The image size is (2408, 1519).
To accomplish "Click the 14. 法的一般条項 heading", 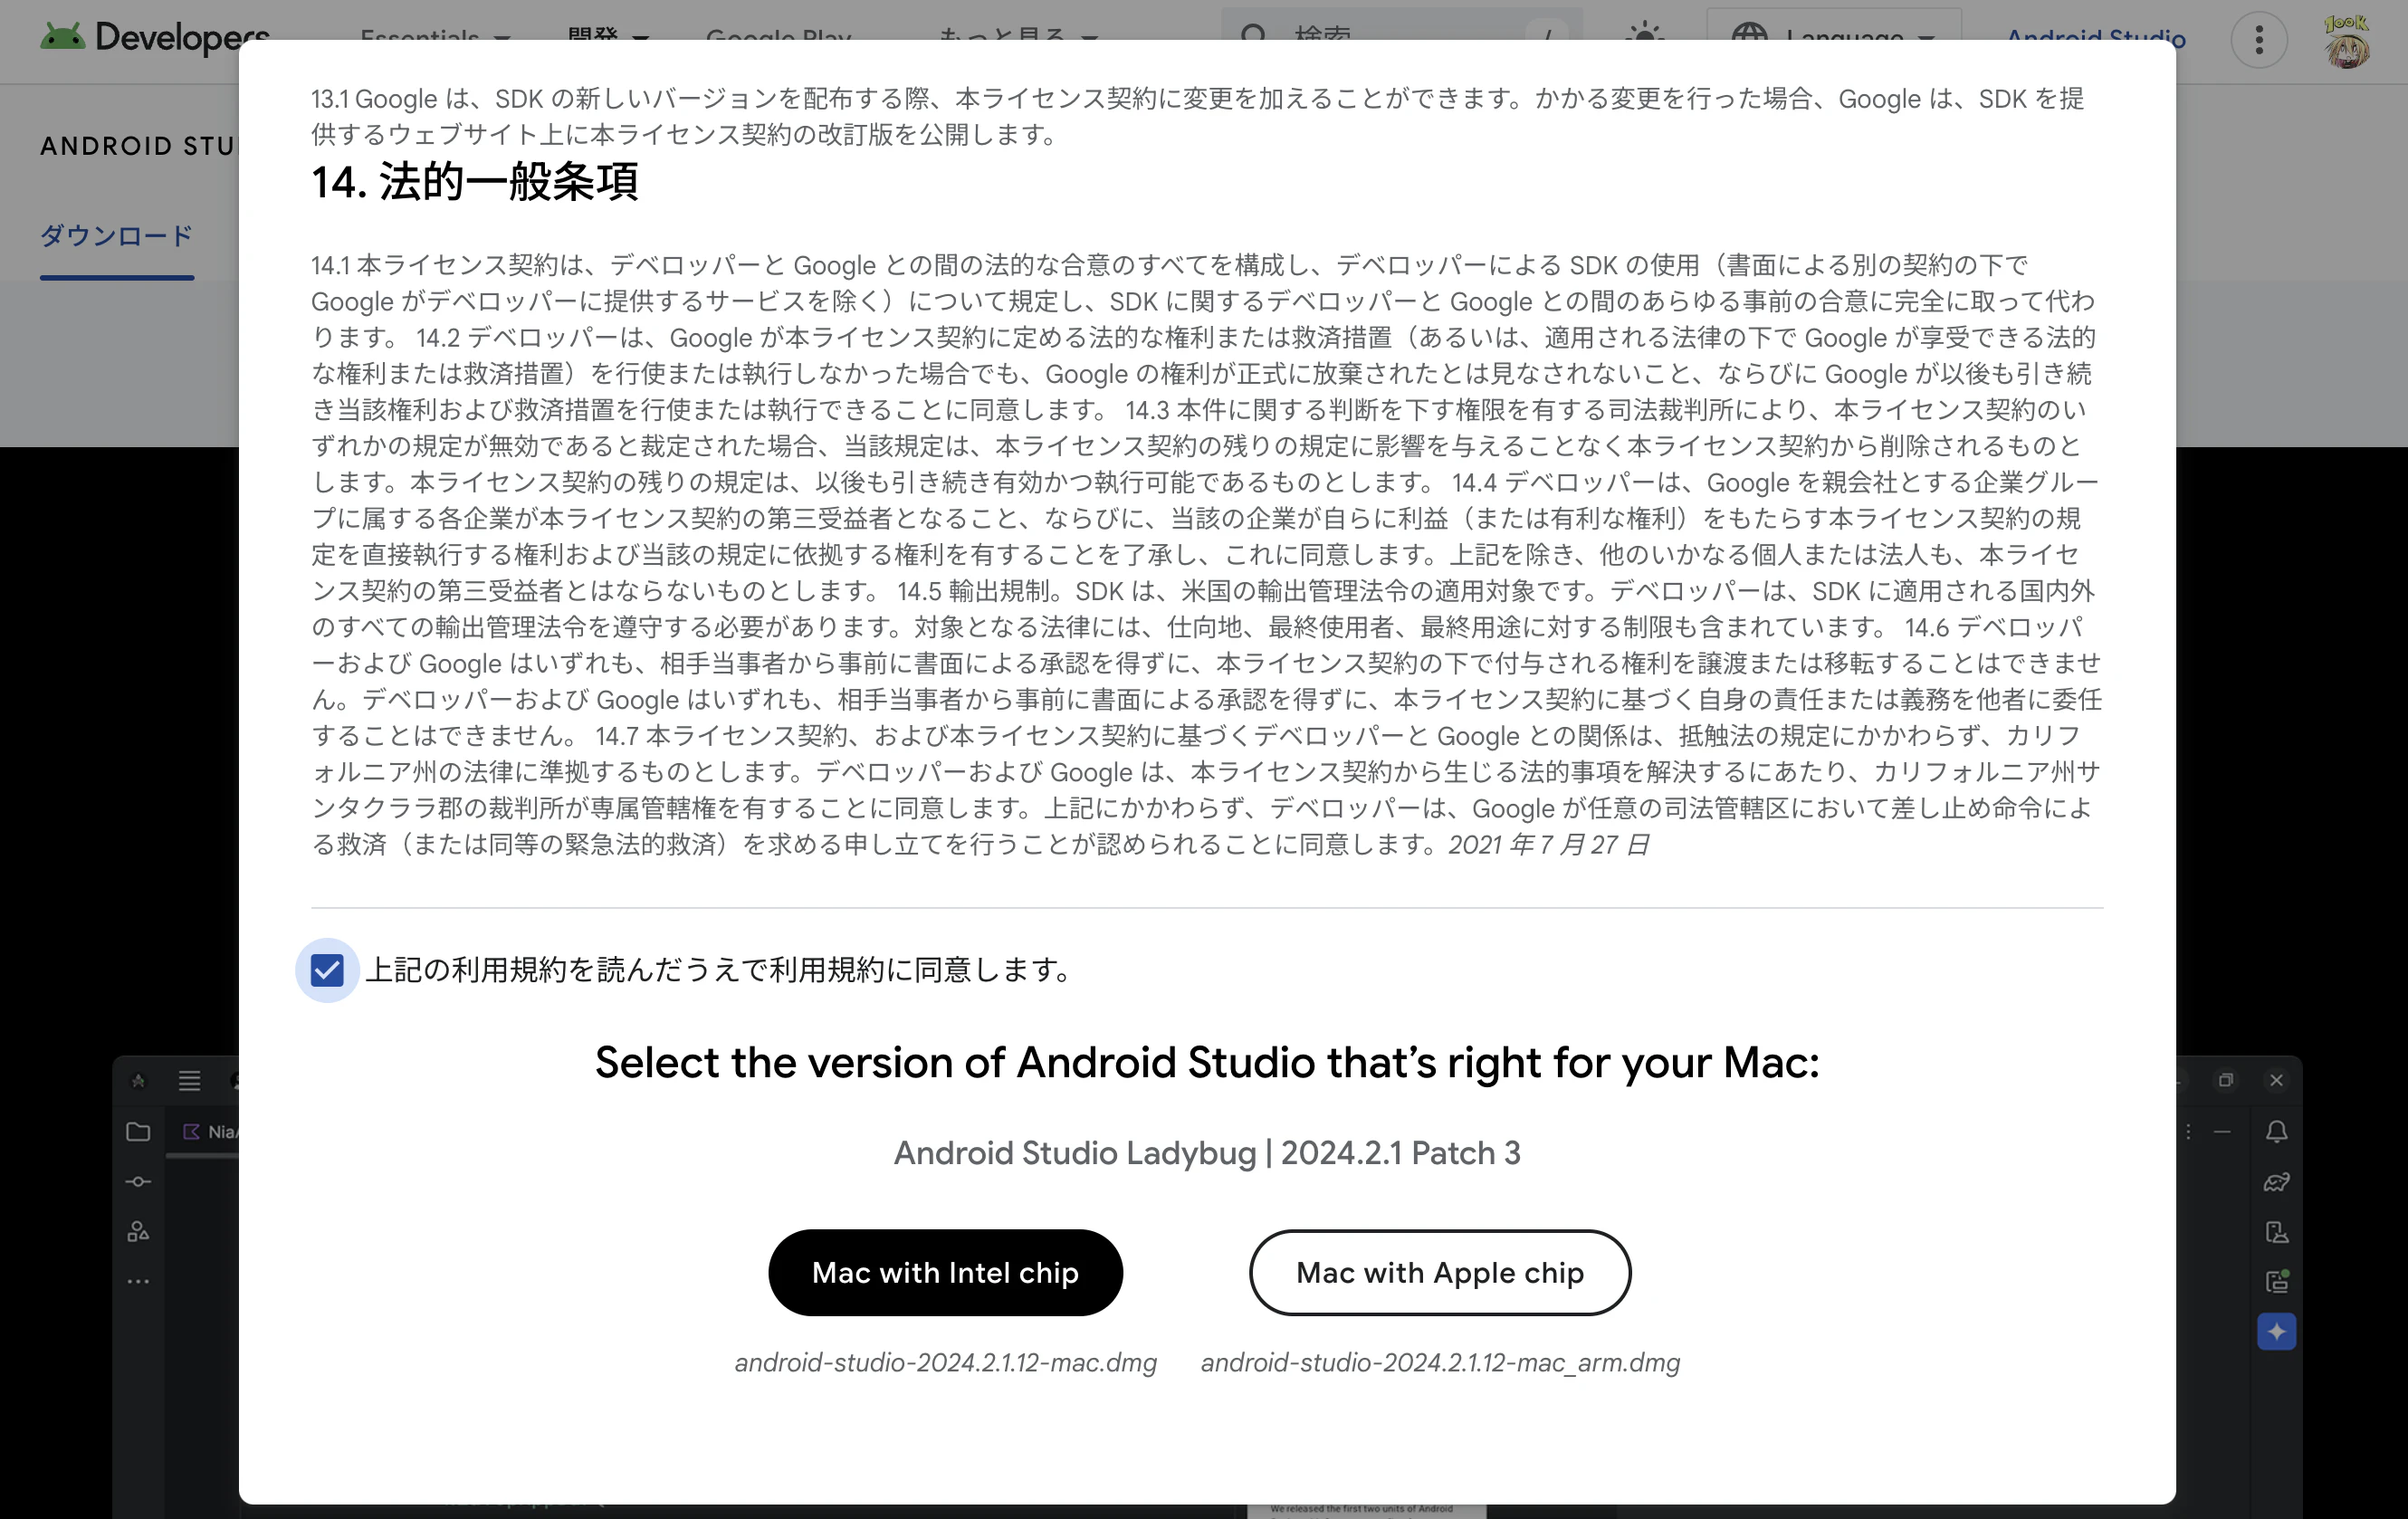I will click(474, 182).
